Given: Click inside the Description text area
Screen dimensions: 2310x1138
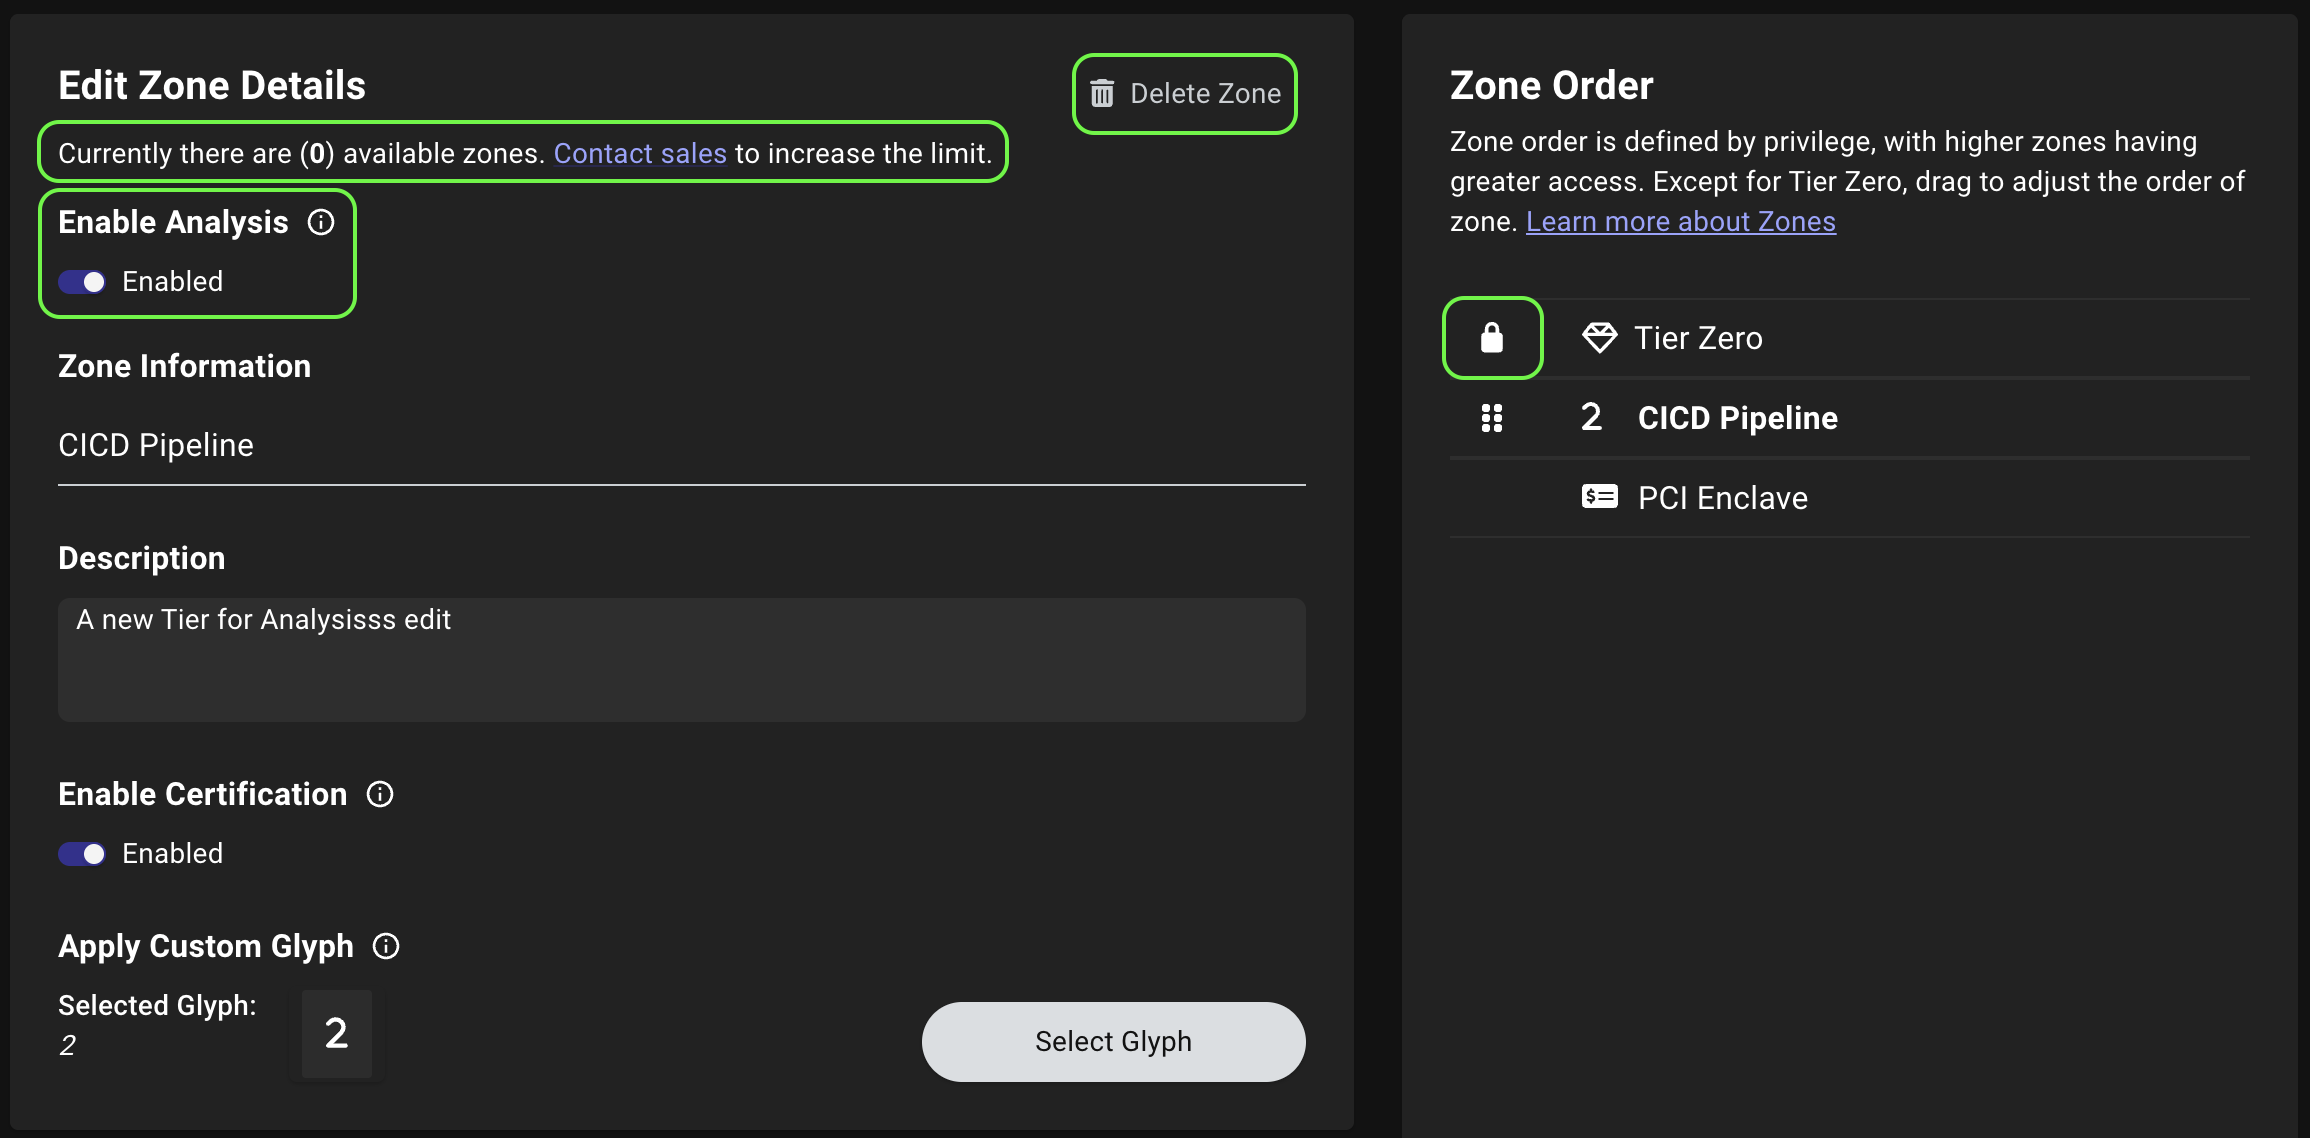Looking at the screenshot, I should click(682, 660).
